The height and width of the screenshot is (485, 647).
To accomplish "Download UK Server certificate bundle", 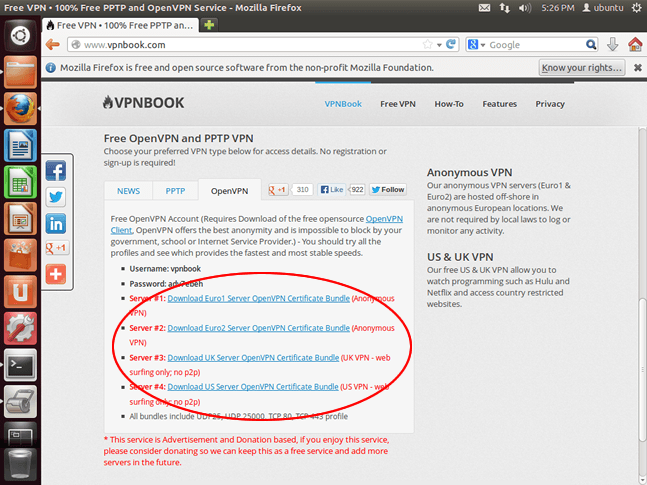I will pos(253,357).
